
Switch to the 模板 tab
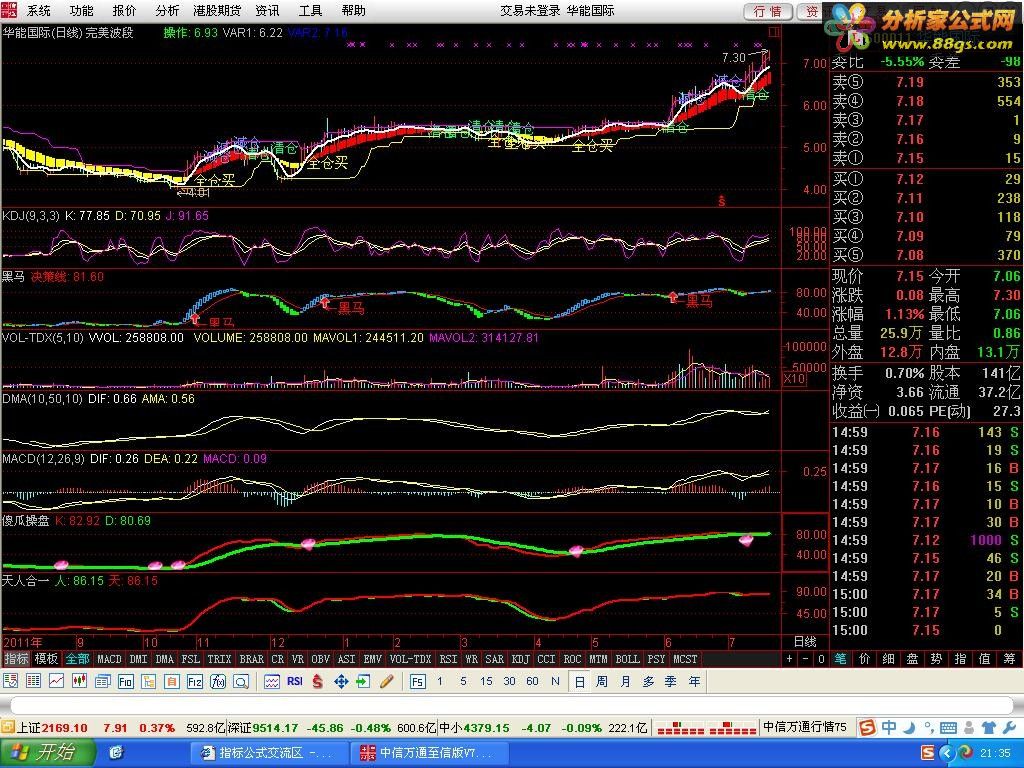click(46, 659)
